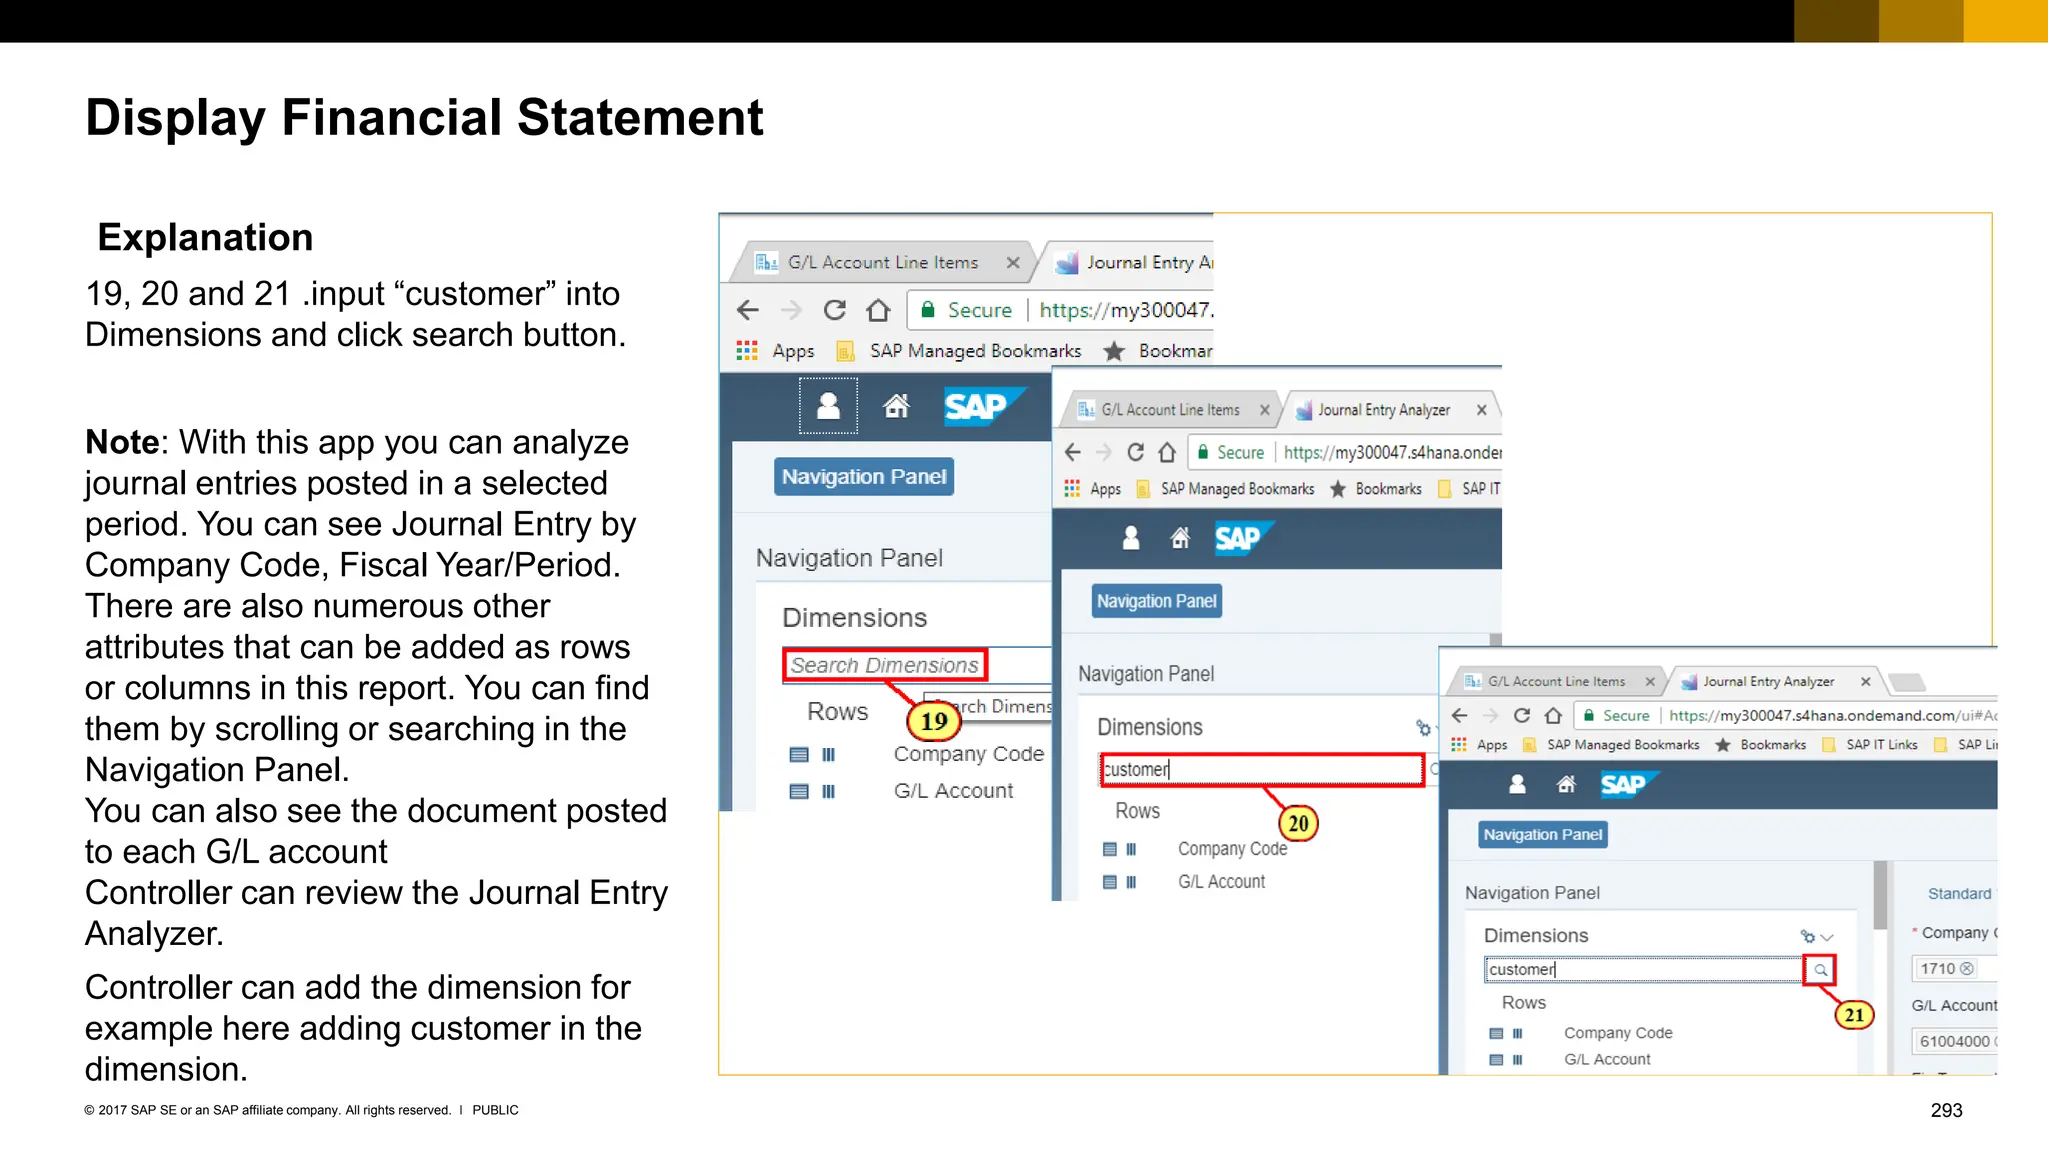Click the "Rows" heading in right window
This screenshot has width=2048, height=1152.
(1523, 1002)
